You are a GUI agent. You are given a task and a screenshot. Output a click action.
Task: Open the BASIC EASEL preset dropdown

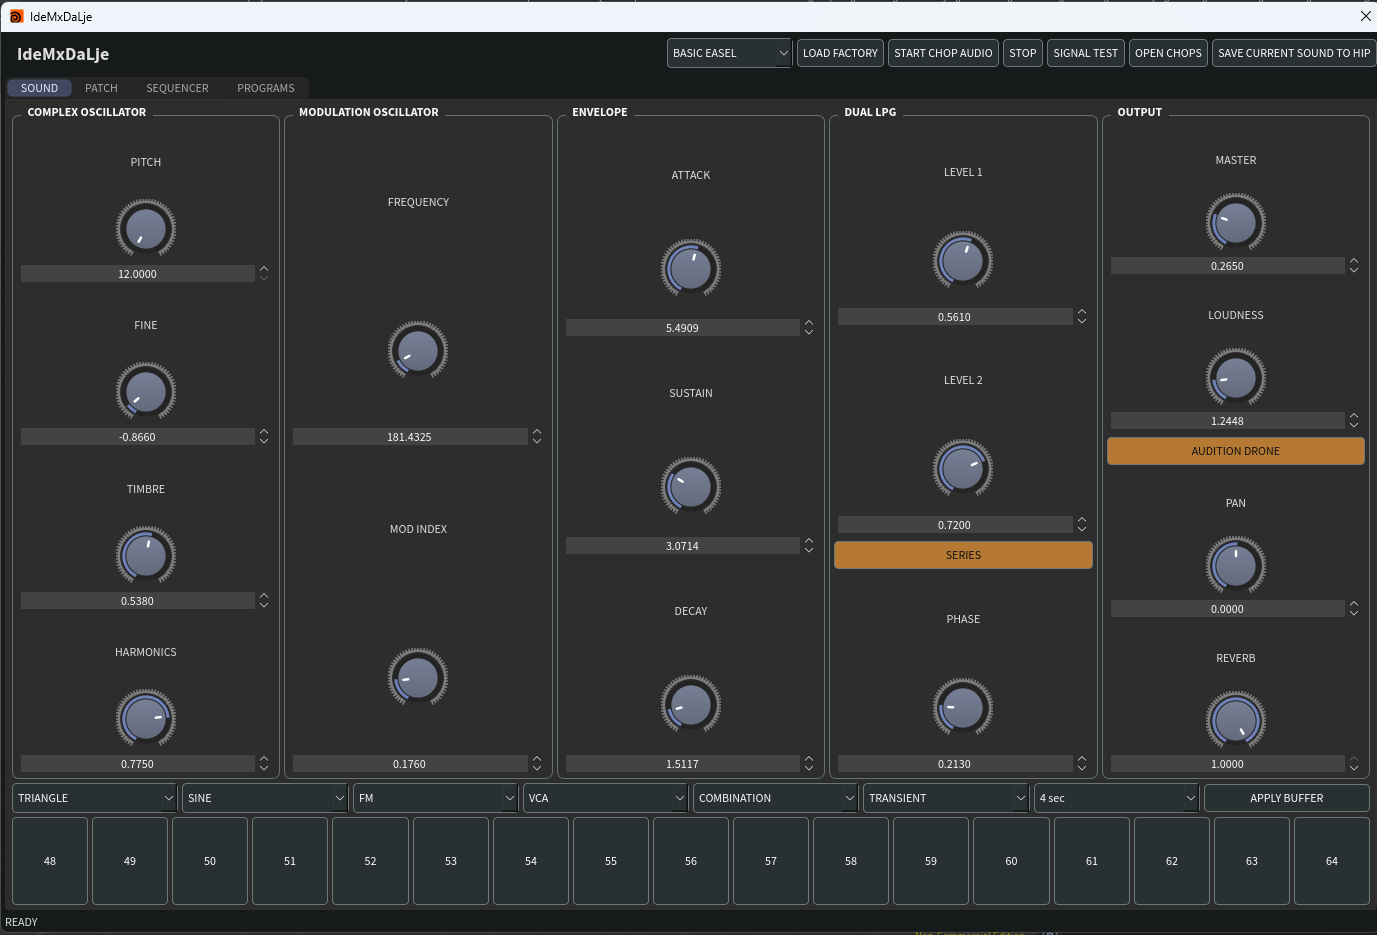[x=729, y=53]
